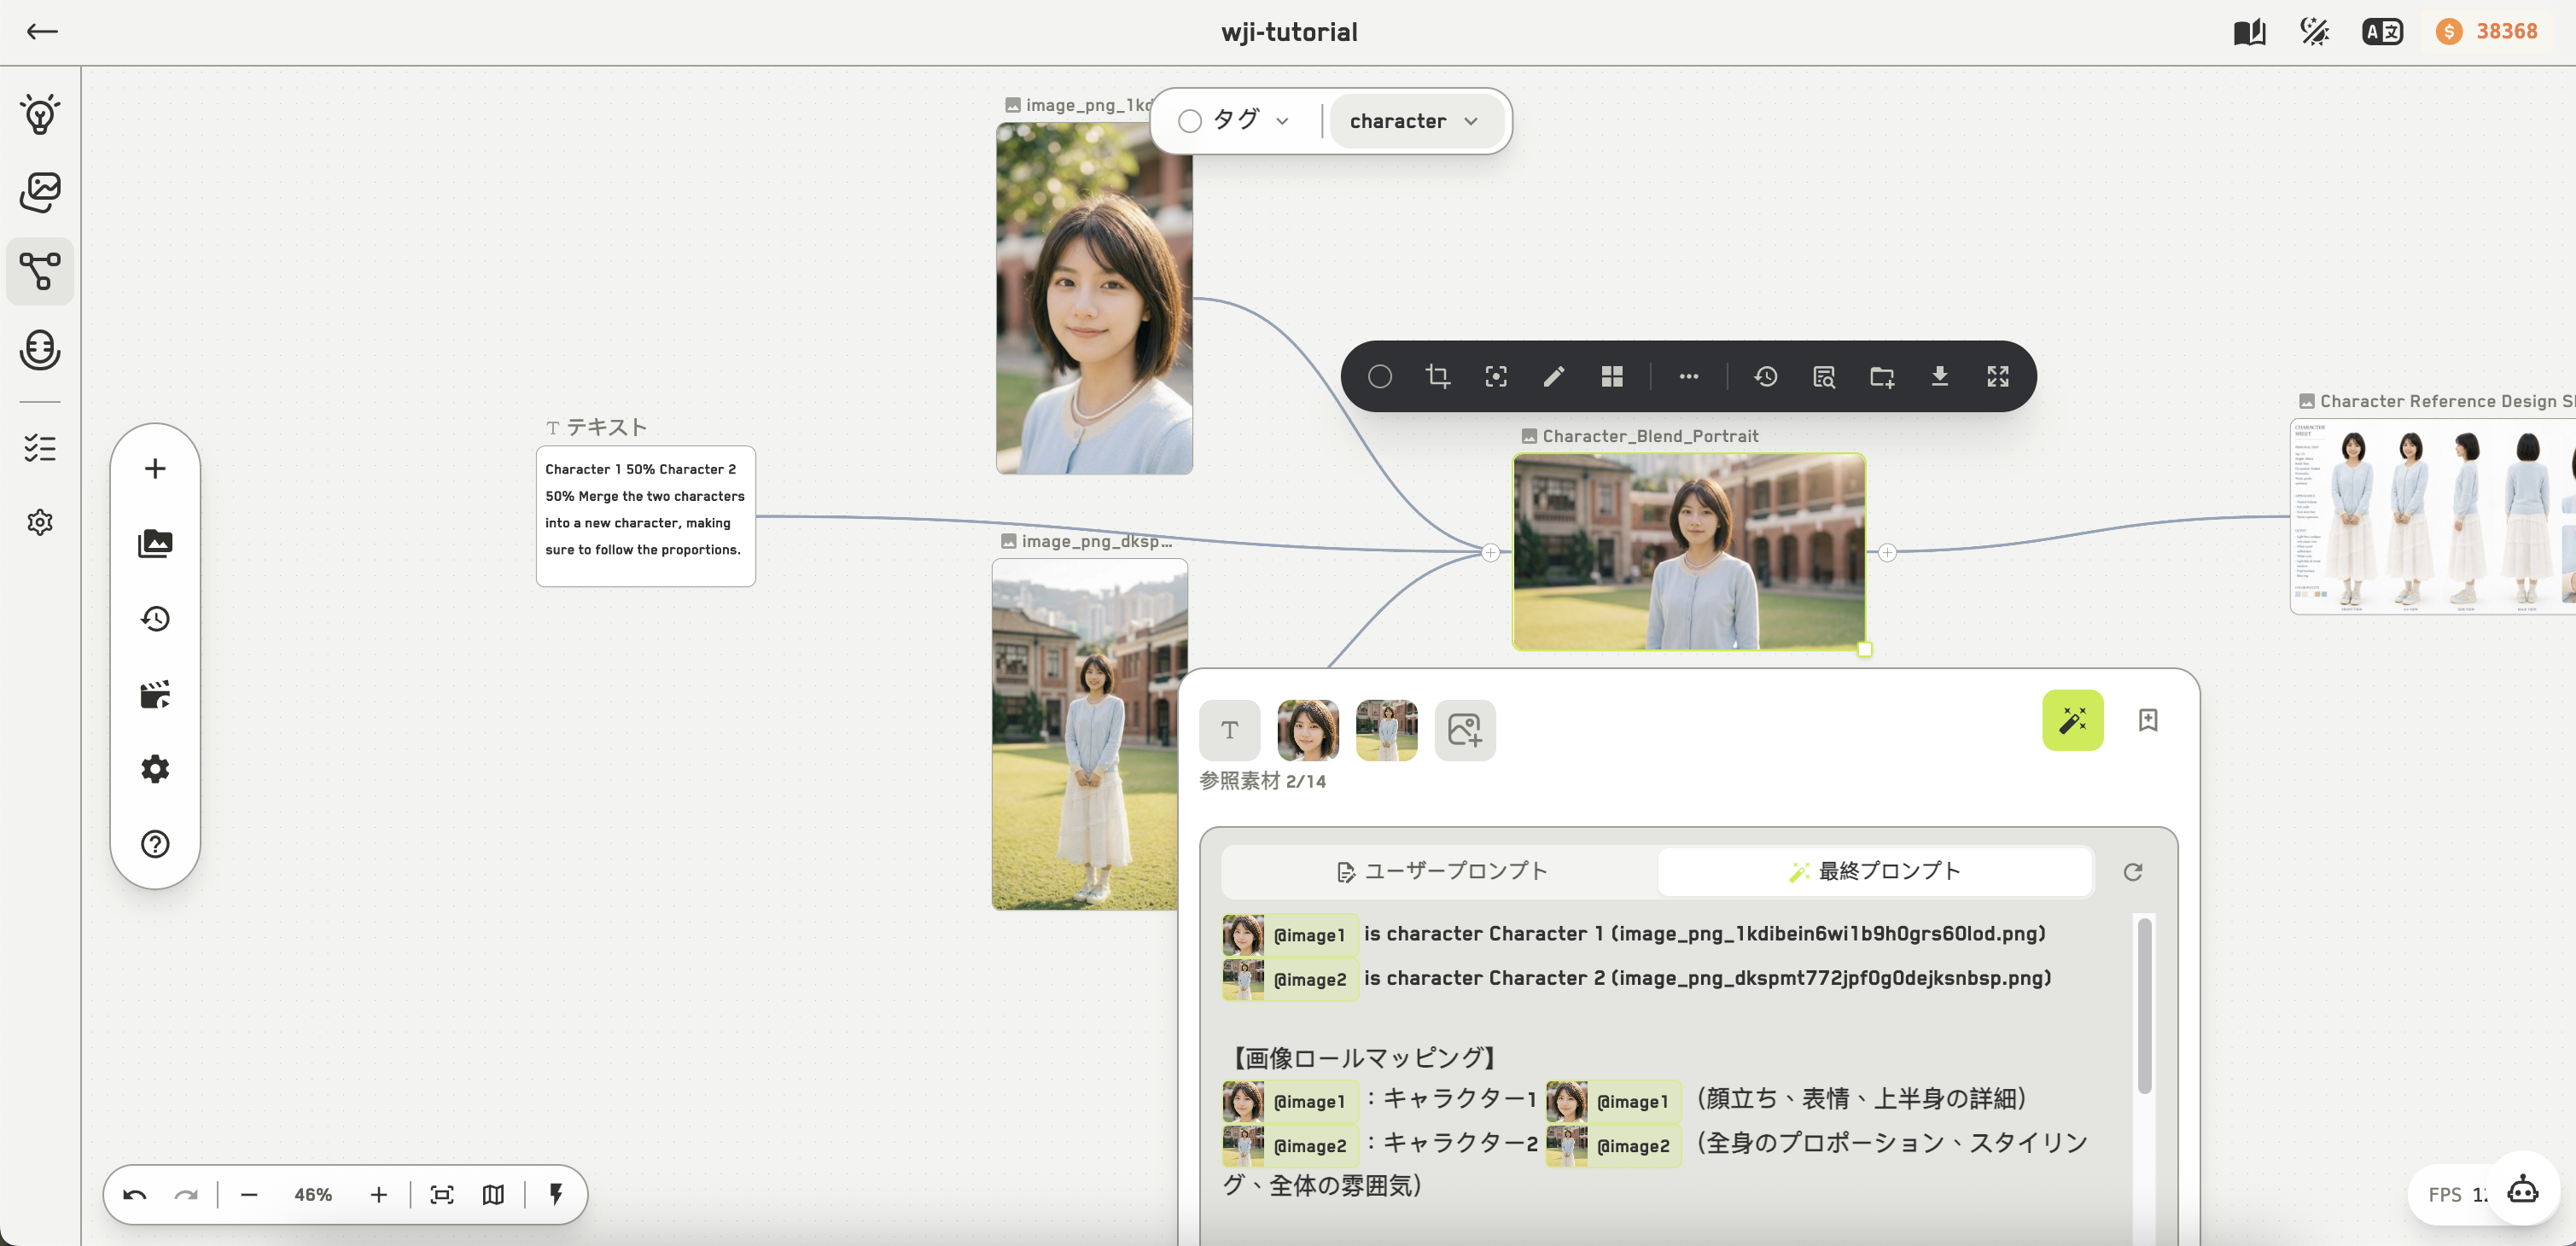Open help question mark icon

[155, 844]
